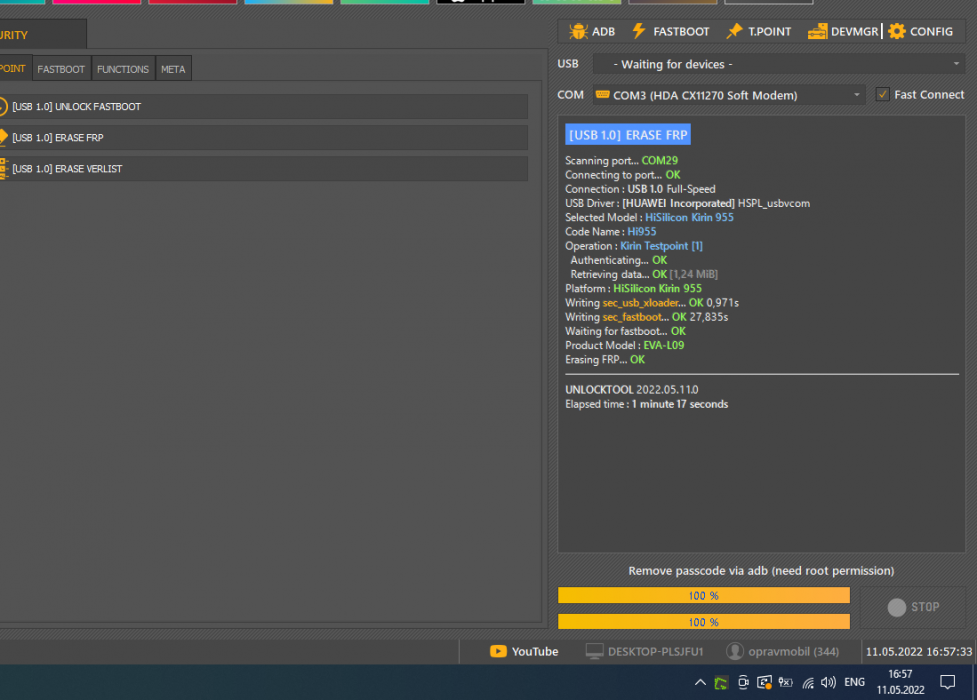
Task: Click the YouTube play icon
Action: [x=498, y=651]
